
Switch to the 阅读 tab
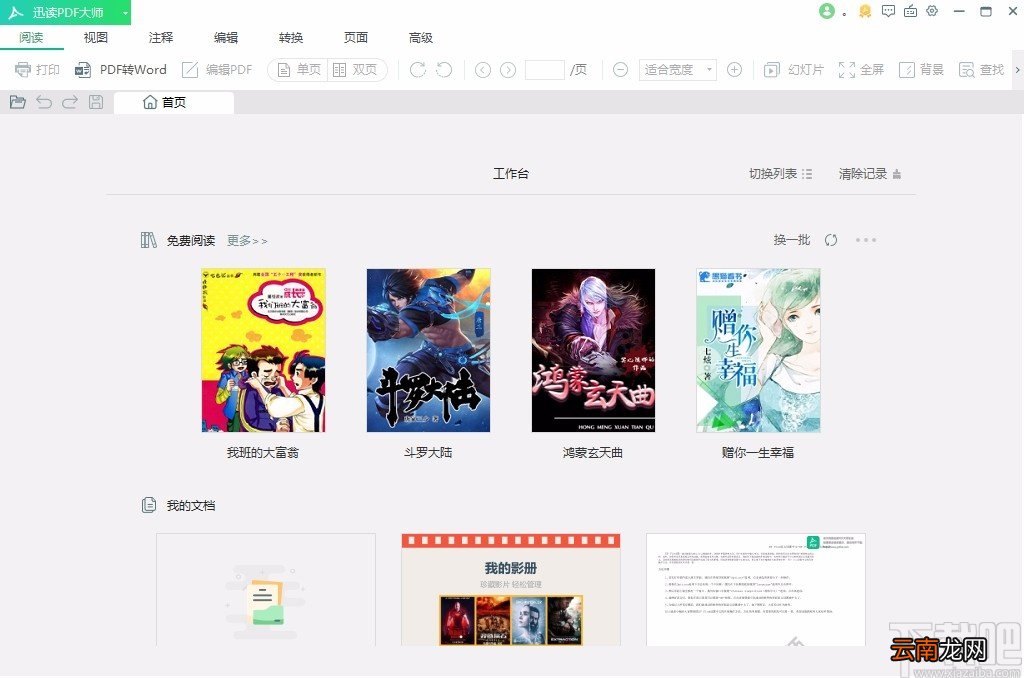(x=31, y=38)
